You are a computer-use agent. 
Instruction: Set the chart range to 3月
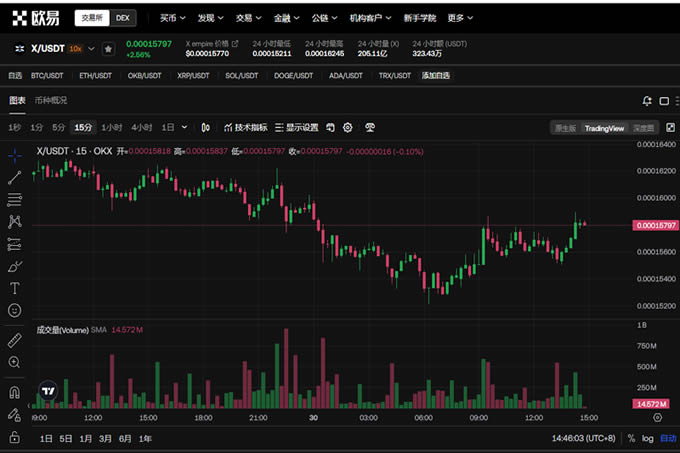[105, 438]
